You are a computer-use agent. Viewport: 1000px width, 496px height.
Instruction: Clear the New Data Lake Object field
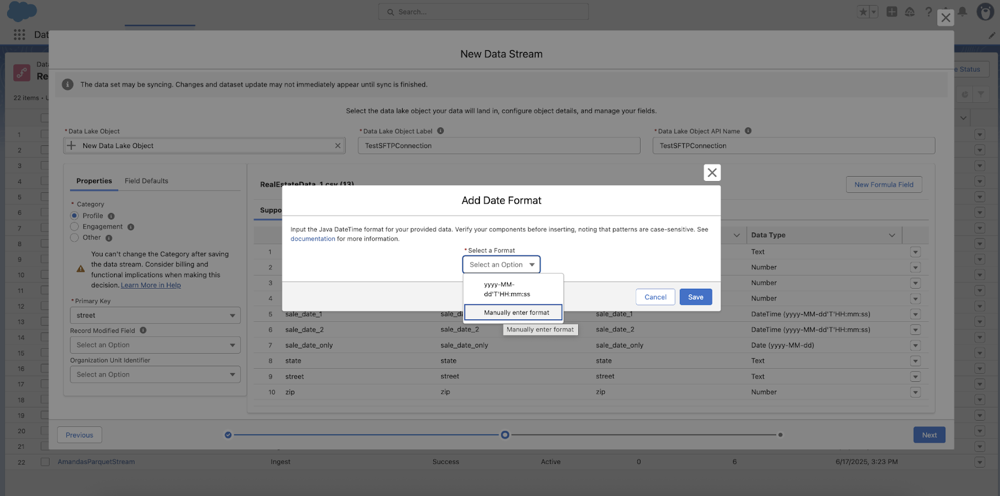click(338, 146)
